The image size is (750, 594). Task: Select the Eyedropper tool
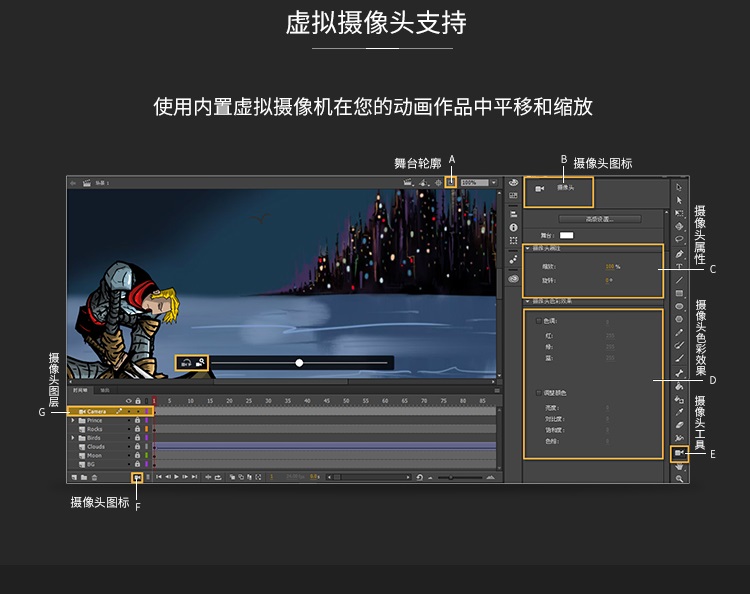click(679, 412)
